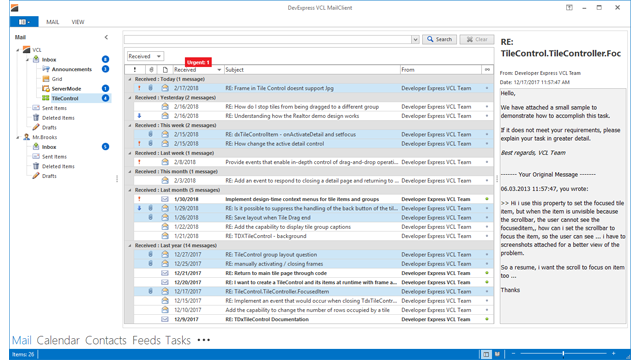640x360 pixels.
Task: Click zoom-in plus icon in status bar
Action: point(613,354)
